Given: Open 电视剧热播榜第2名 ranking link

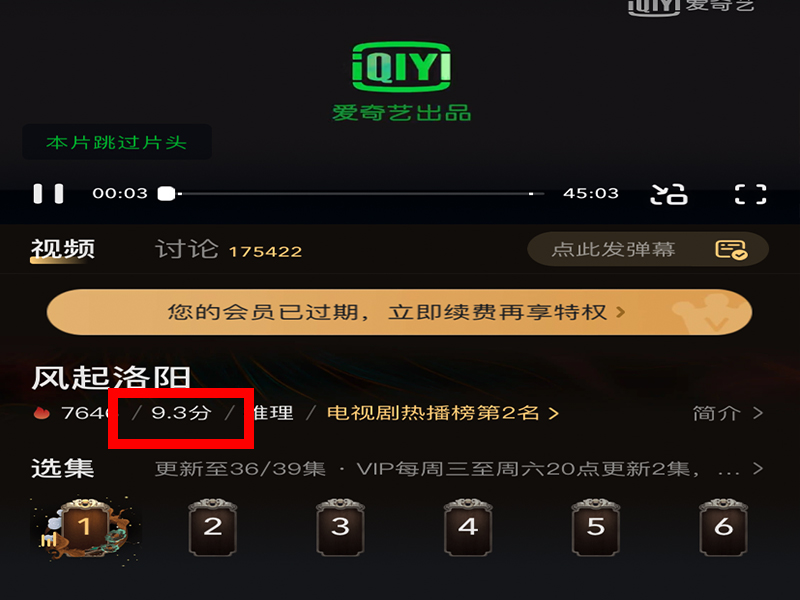Looking at the screenshot, I should pos(442,413).
